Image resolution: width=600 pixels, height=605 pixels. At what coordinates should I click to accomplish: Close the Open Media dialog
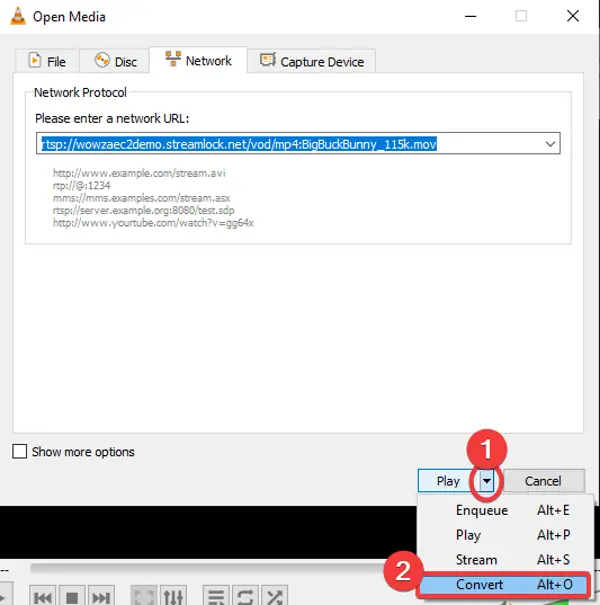click(573, 16)
